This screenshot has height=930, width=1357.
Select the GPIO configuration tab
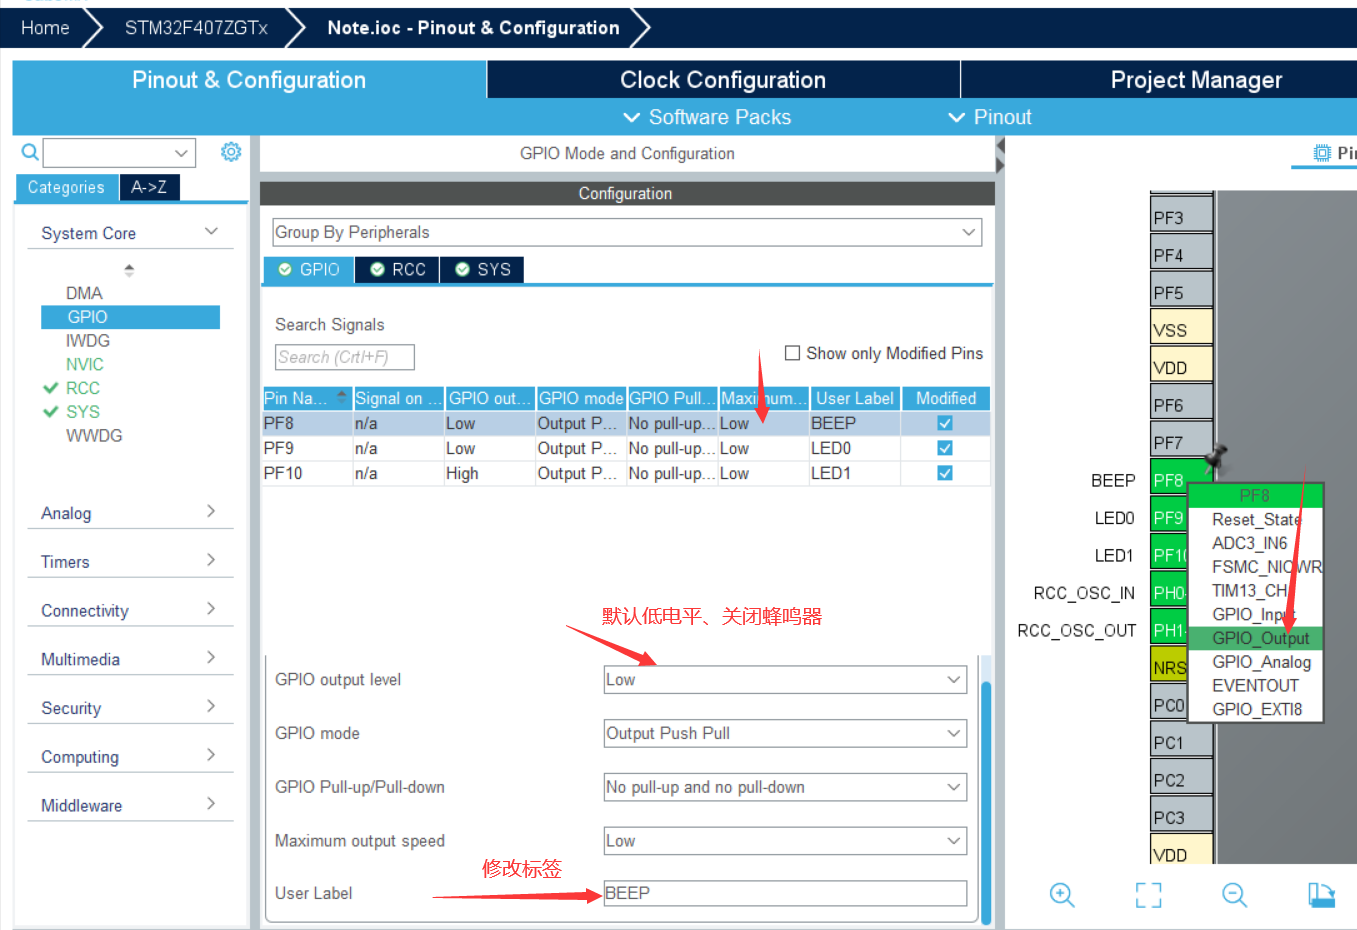(309, 270)
